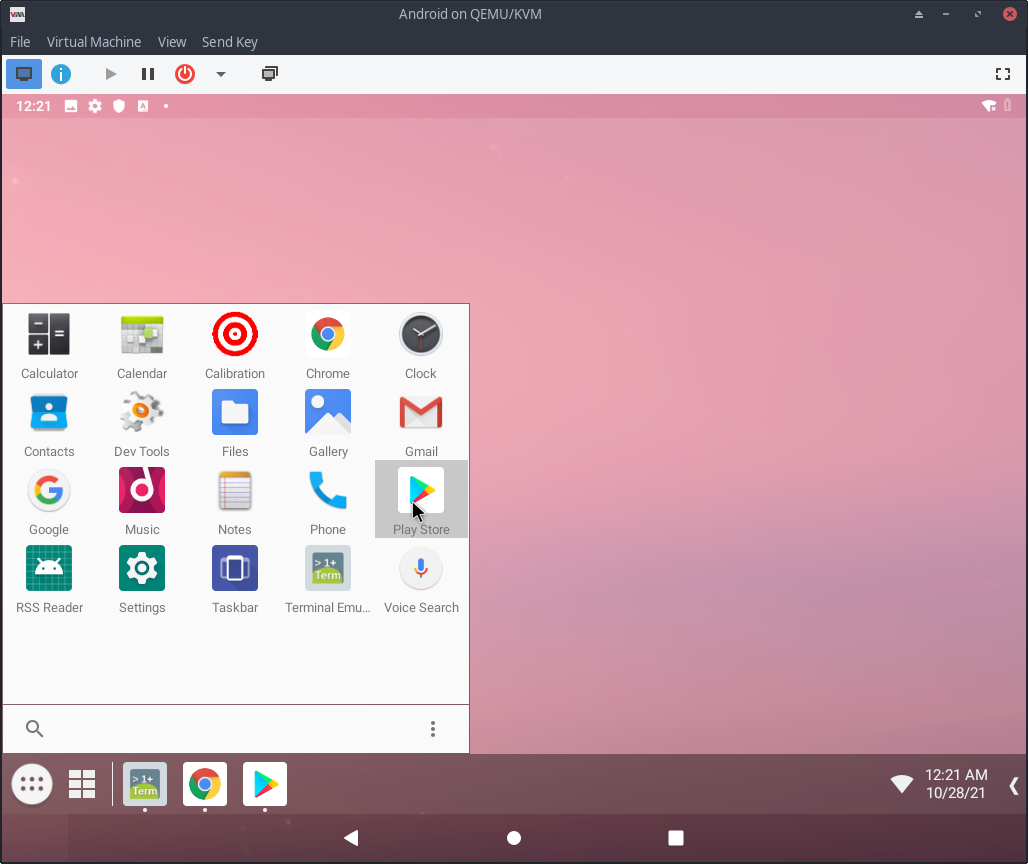Switch to Terminal in the taskbar
The image size is (1028, 864).
(145, 784)
